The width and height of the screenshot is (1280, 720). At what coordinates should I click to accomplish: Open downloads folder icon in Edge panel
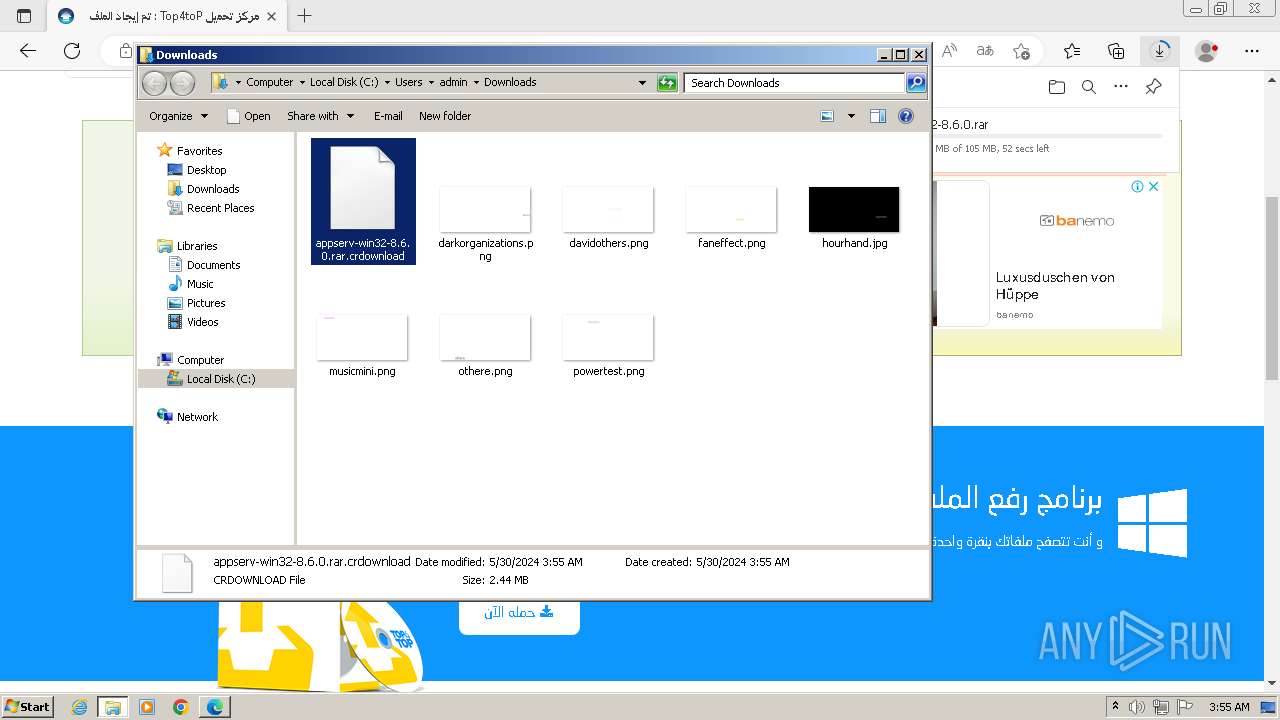tap(1057, 87)
